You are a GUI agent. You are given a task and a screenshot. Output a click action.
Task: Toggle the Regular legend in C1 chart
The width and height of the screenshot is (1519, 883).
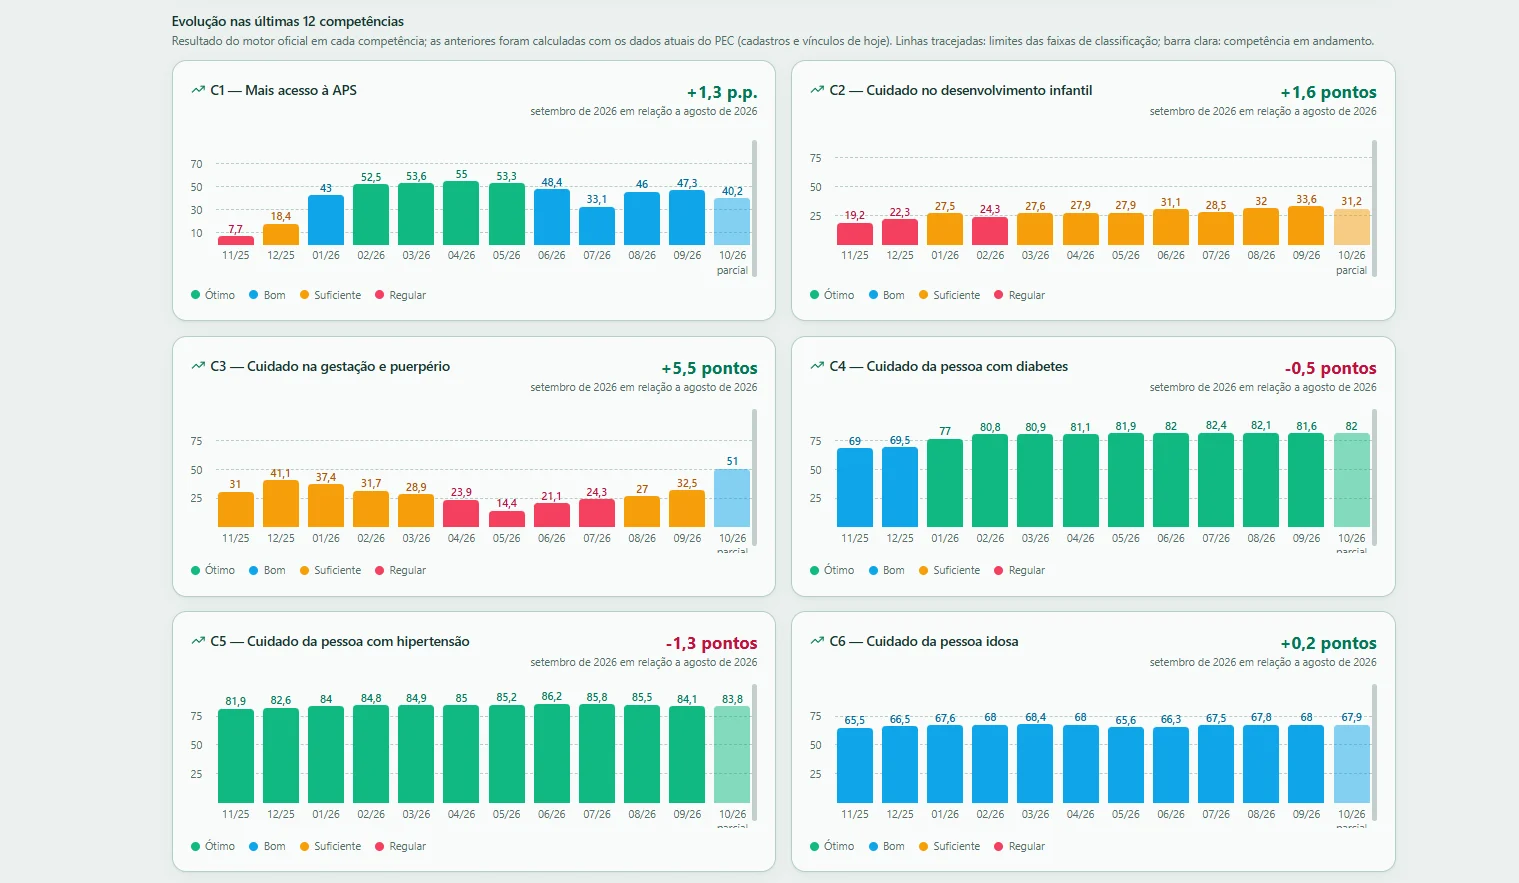[x=400, y=295]
